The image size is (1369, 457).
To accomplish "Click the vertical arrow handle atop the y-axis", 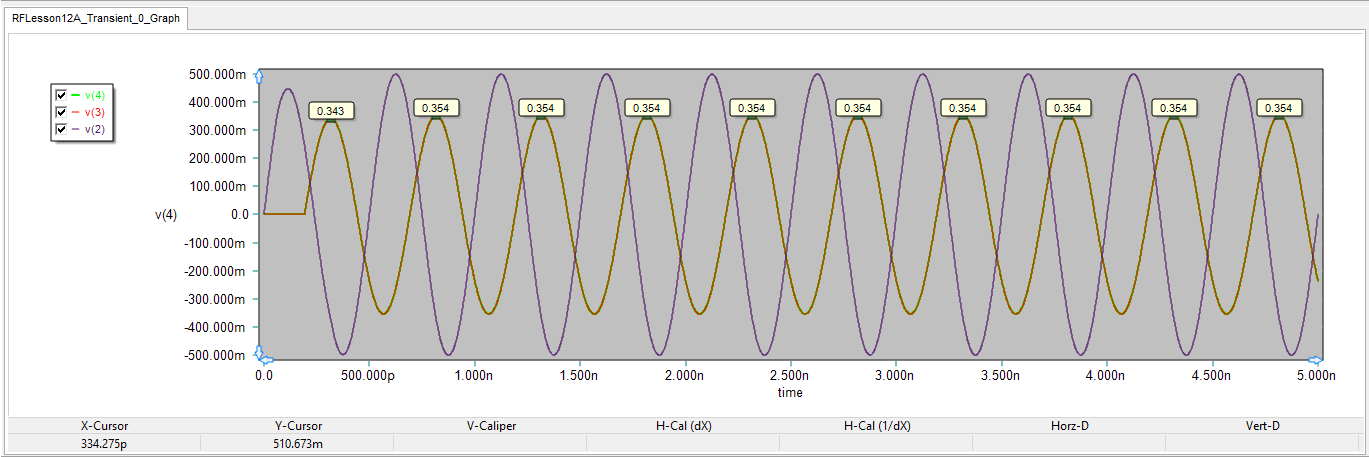I will pyautogui.click(x=259, y=76).
